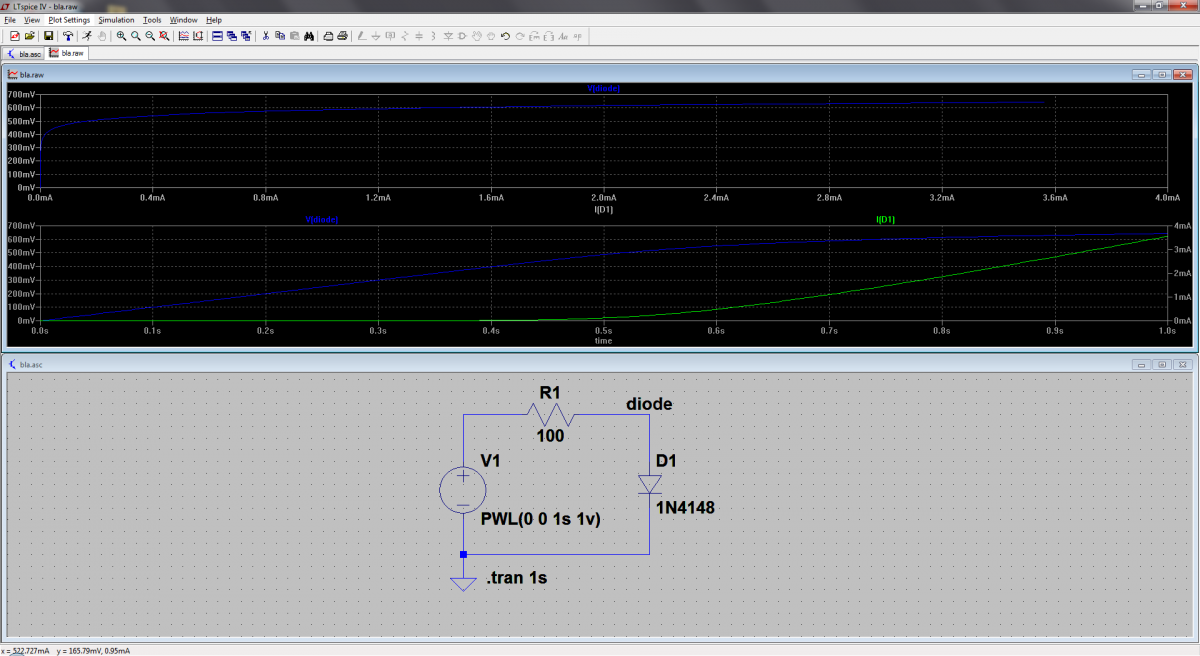The width and height of the screenshot is (1200, 656).
Task: Click the Halt hand icon
Action: pos(102,36)
